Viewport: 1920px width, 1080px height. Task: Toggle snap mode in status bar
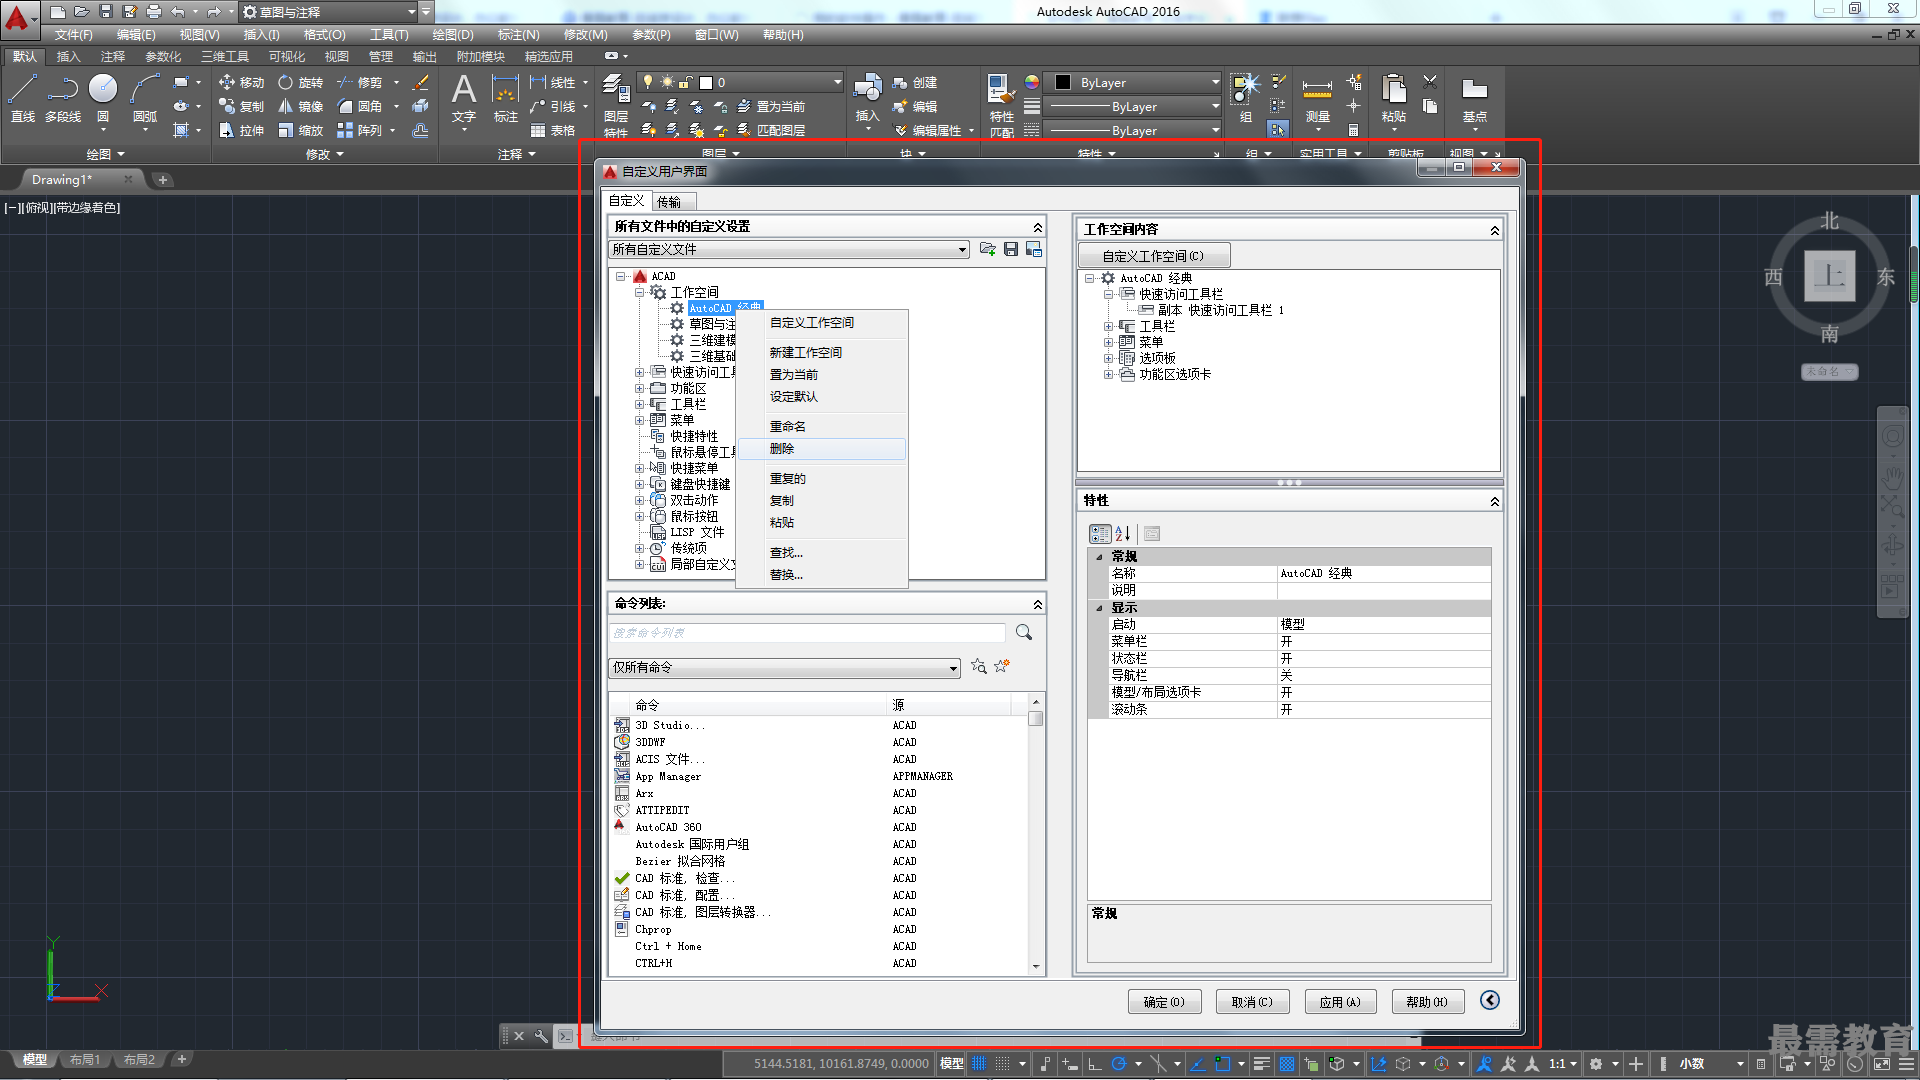[1003, 1064]
